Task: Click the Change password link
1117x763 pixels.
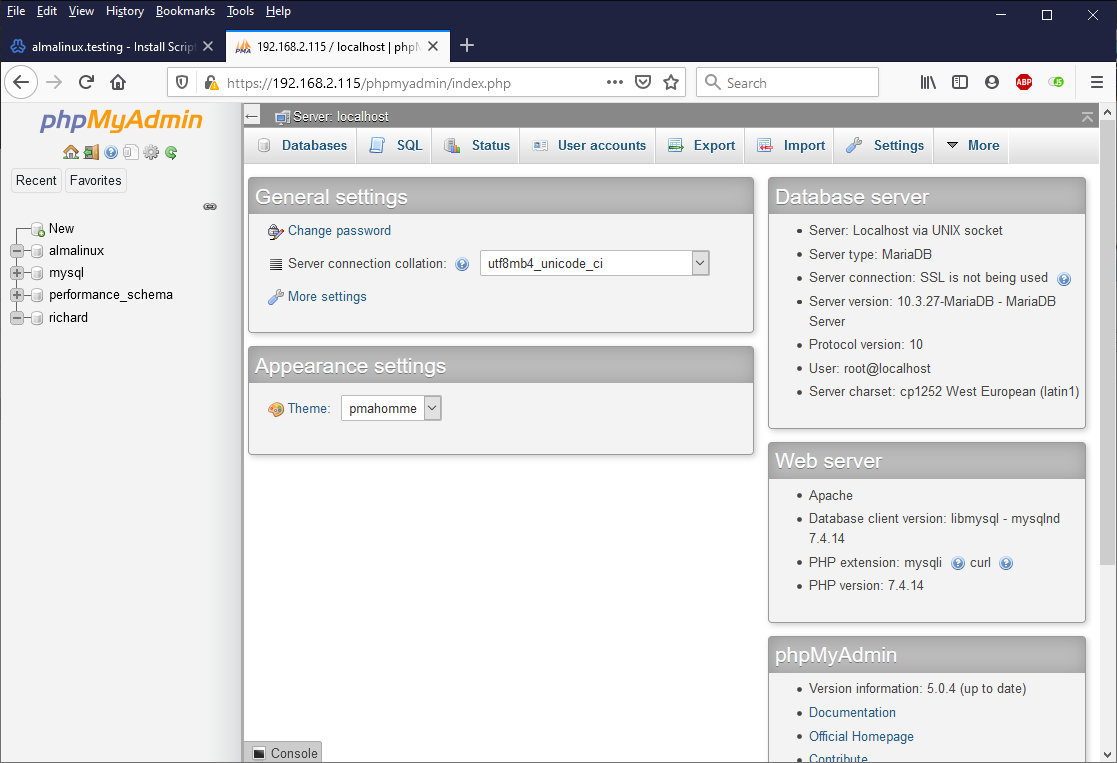Action: 339,231
